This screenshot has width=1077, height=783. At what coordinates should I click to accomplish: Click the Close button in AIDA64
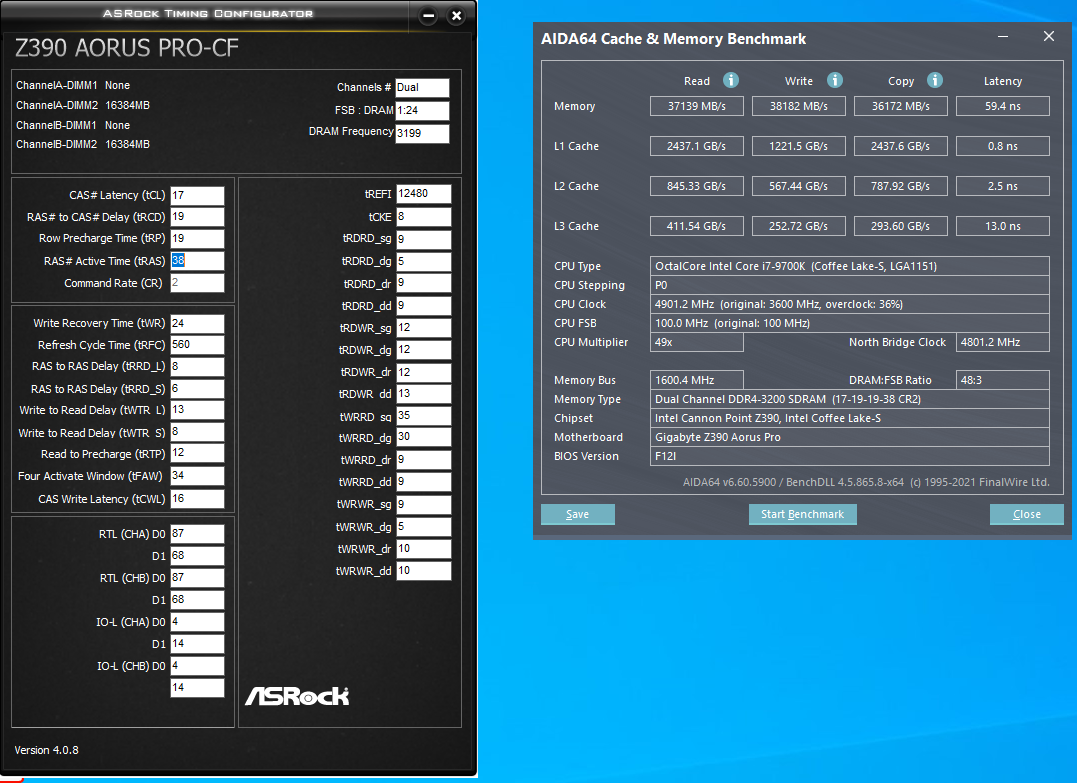coord(1026,514)
